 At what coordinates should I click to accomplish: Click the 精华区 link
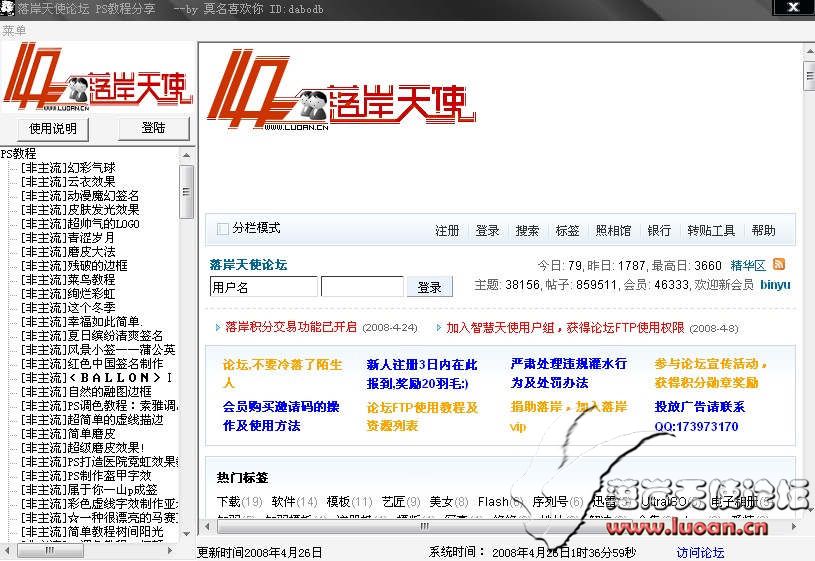pos(748,266)
